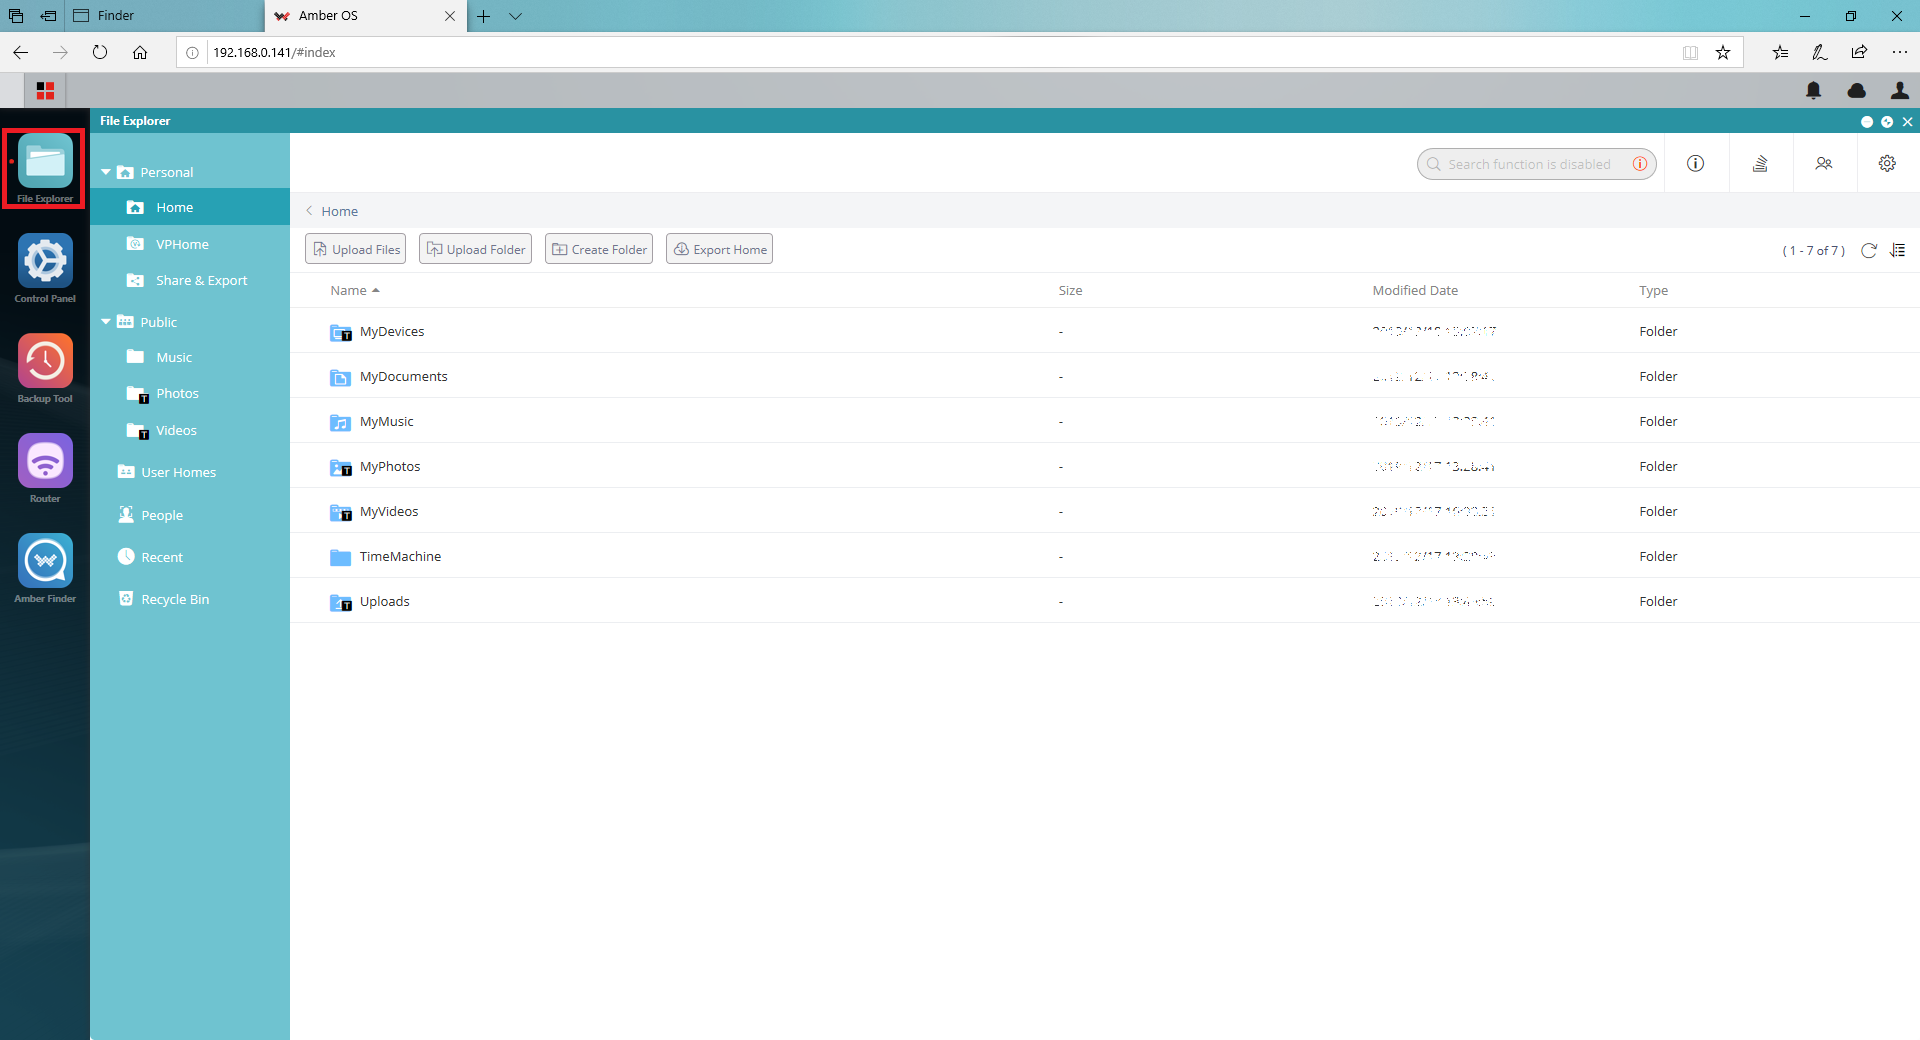Open the Backup Tool app
1920x1040 pixels.
45,361
